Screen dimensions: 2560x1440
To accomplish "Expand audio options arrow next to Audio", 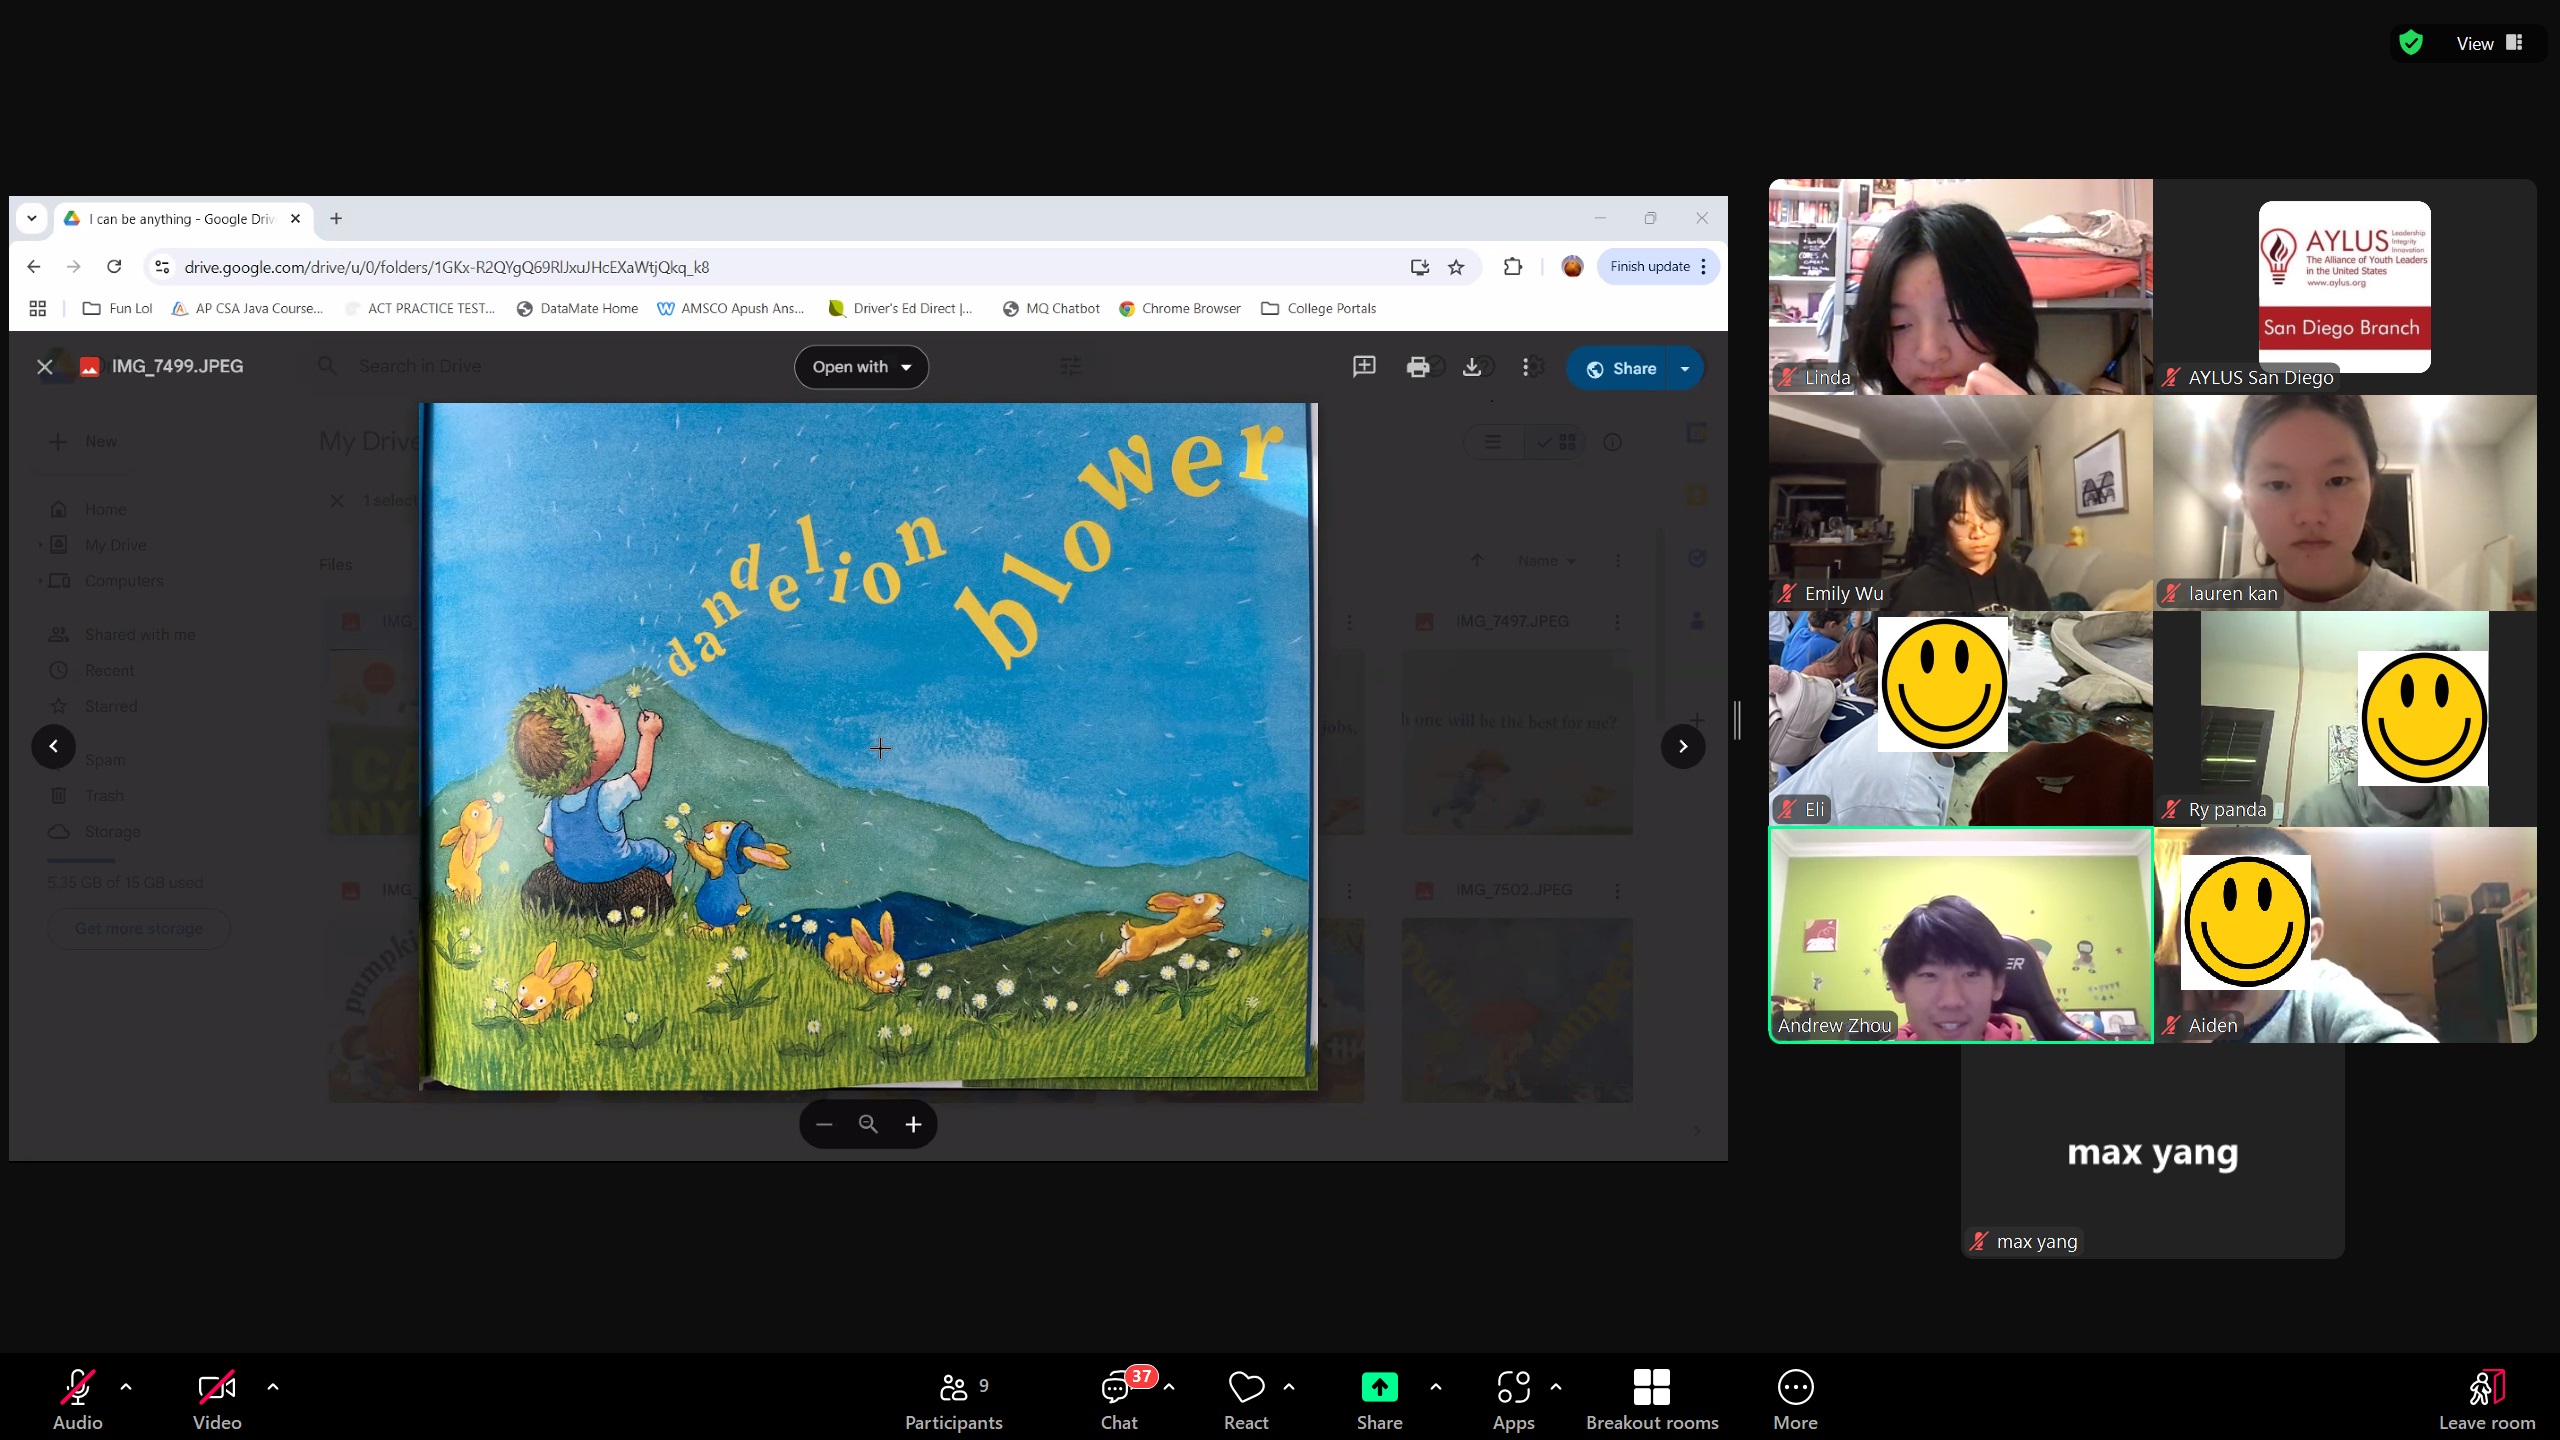I will point(126,1387).
